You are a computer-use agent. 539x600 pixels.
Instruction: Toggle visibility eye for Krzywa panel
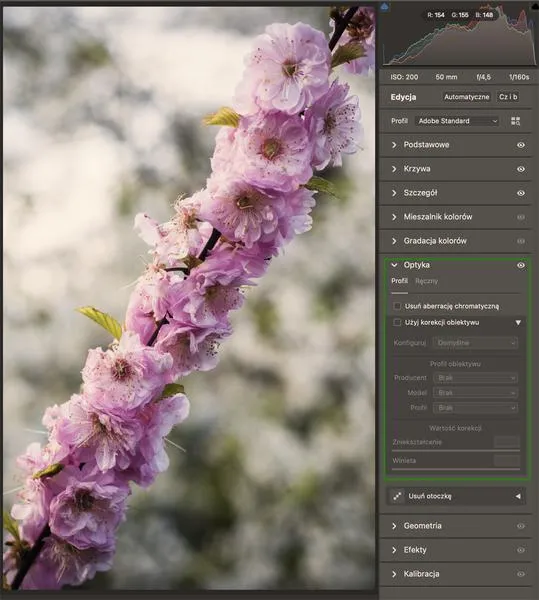pyautogui.click(x=521, y=169)
